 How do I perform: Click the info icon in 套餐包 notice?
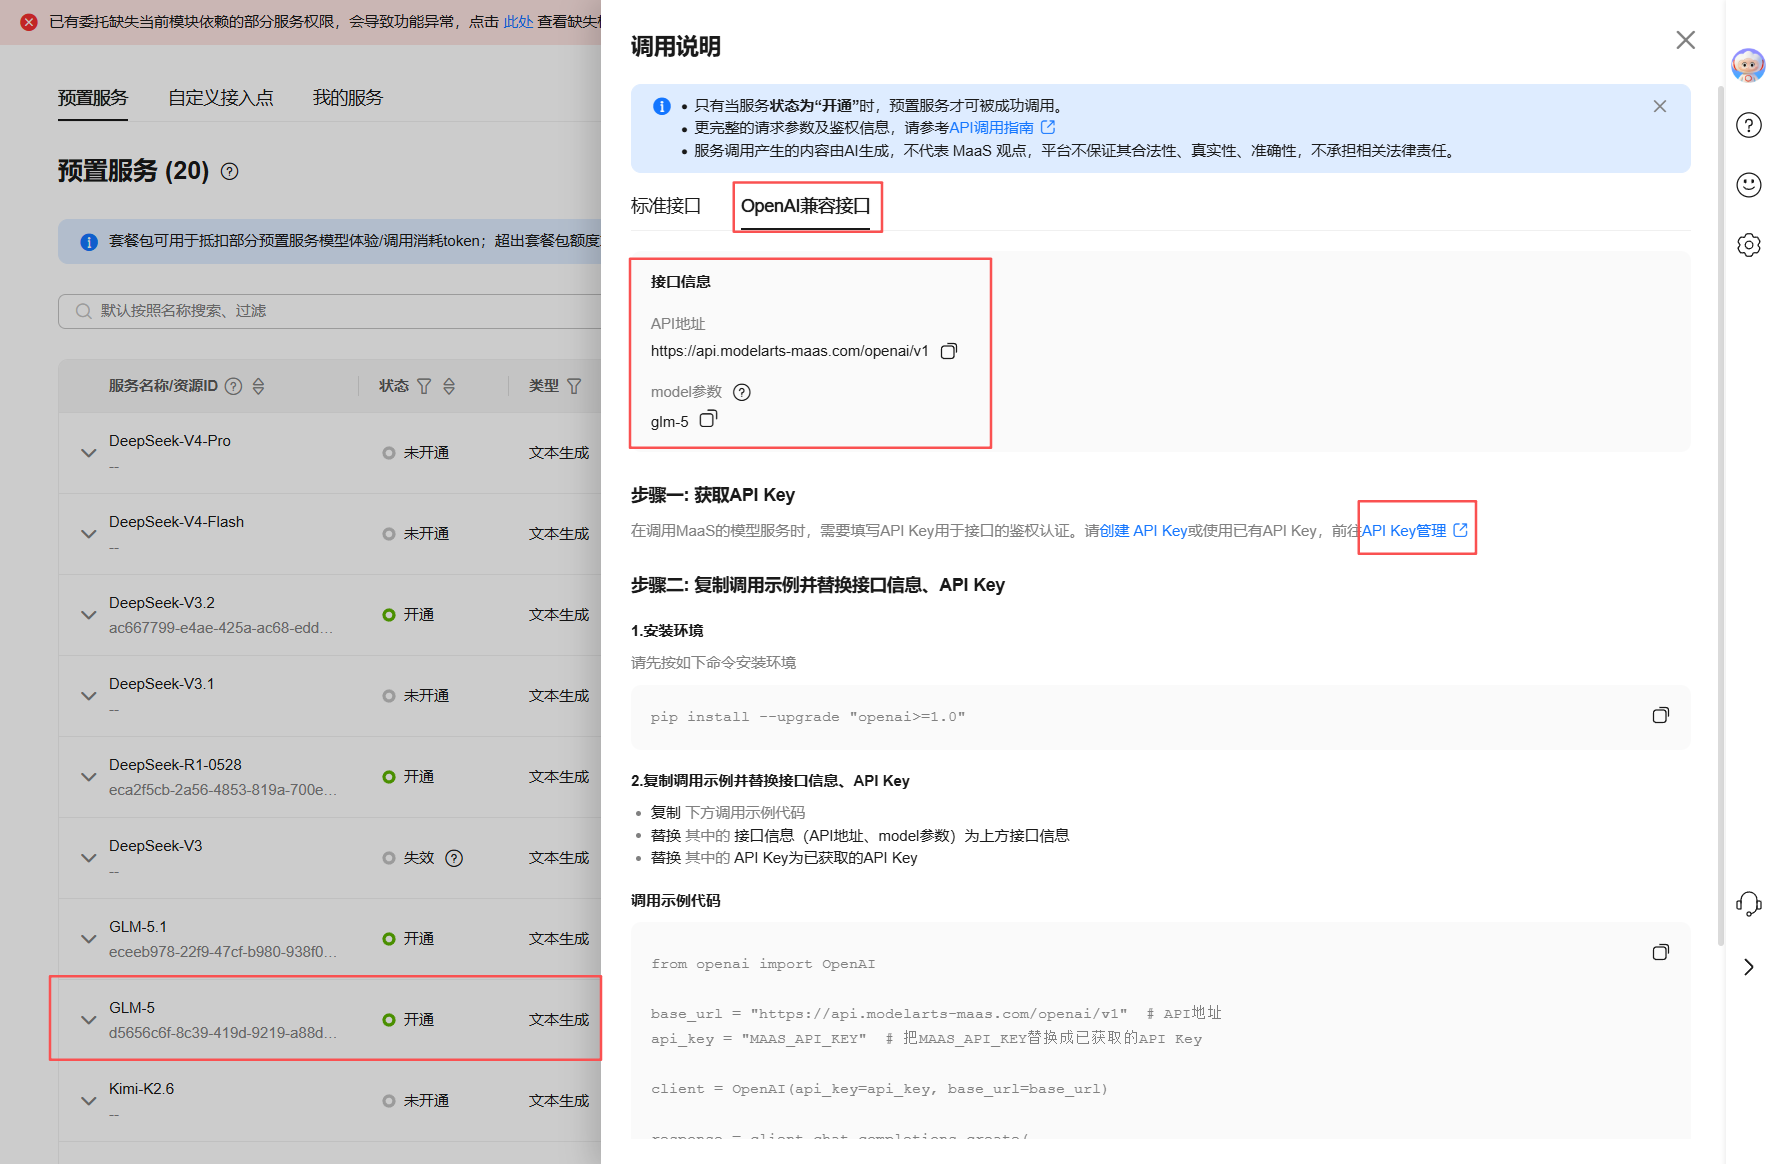click(x=89, y=242)
